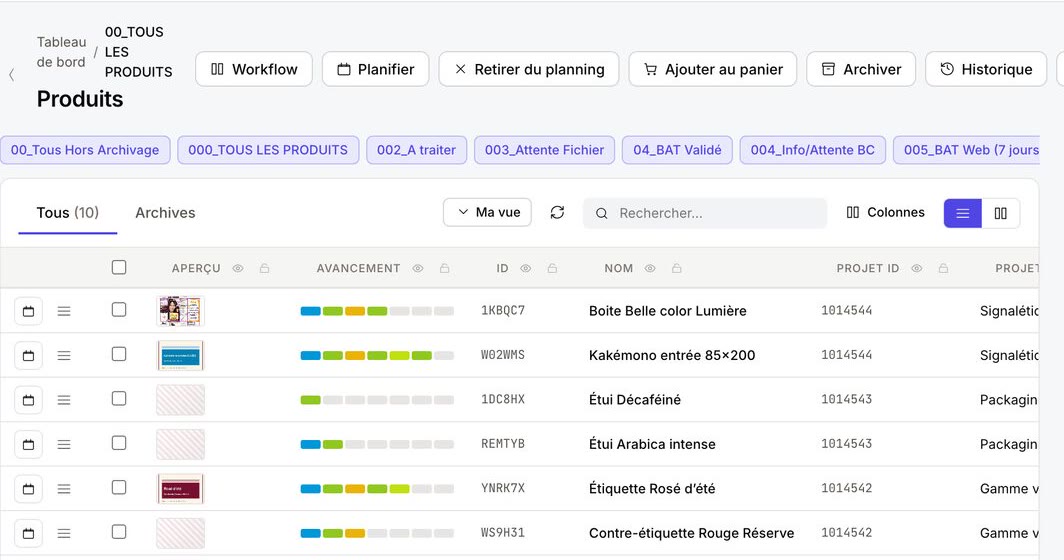Image resolution: width=1064 pixels, height=560 pixels.
Task: Focus the Rechercher search field
Action: (x=705, y=213)
